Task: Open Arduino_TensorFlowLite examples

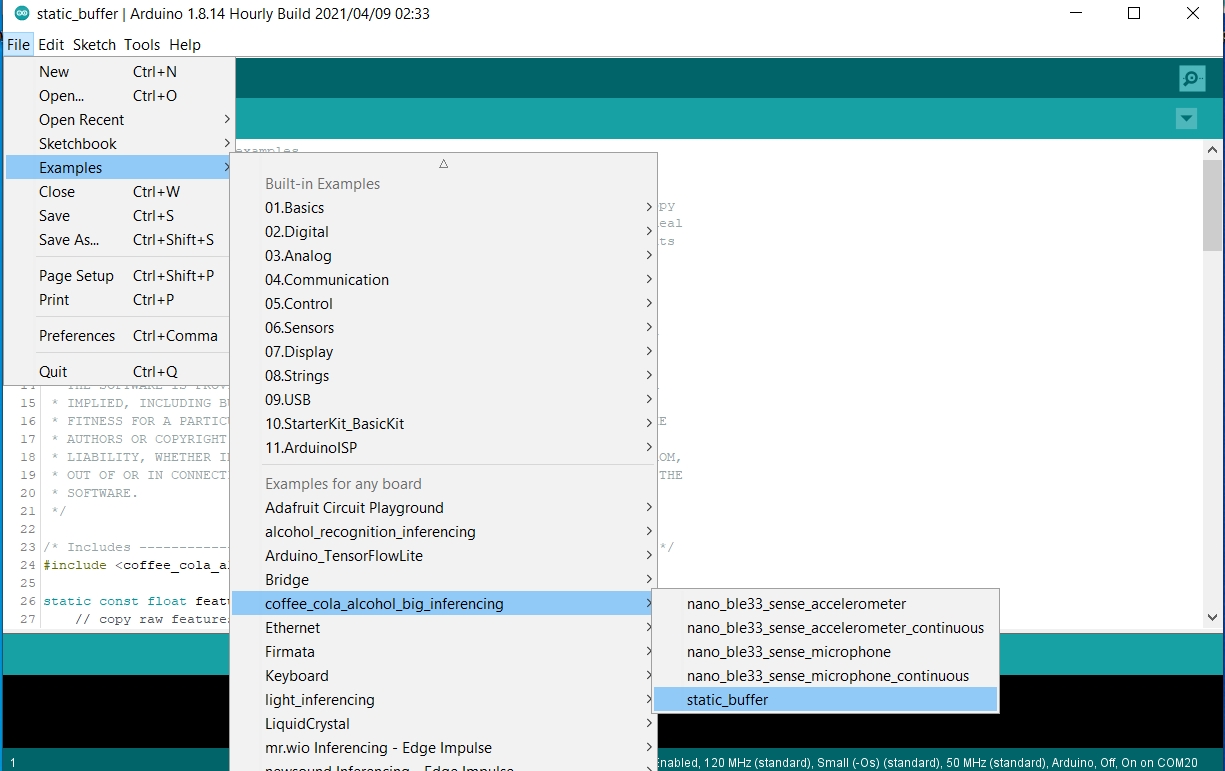Action: (444, 556)
